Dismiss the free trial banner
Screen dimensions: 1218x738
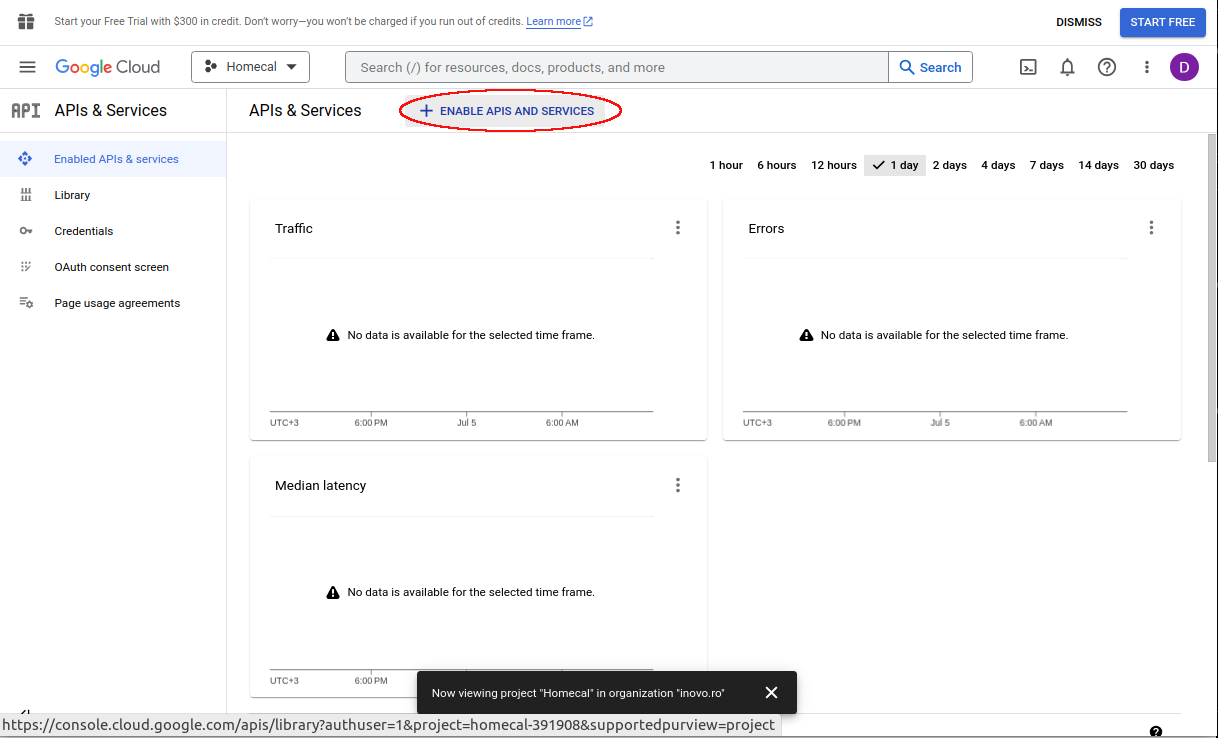point(1078,21)
